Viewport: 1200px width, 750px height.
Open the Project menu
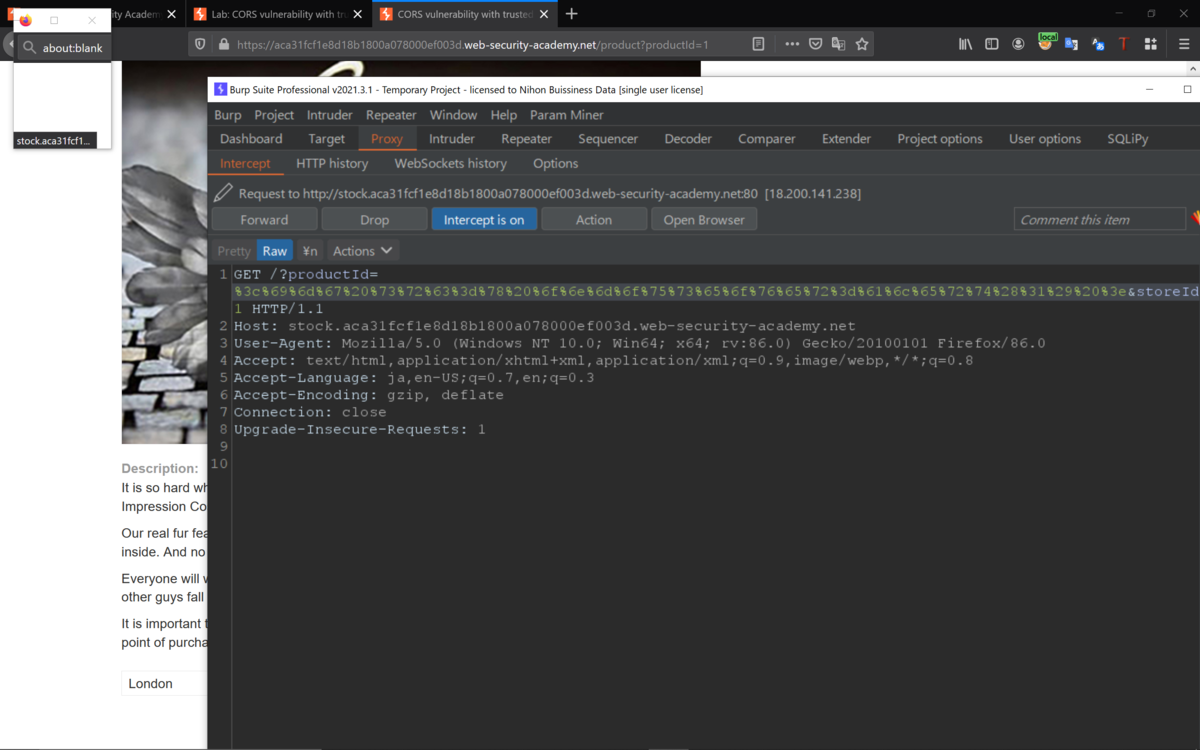tap(274, 115)
